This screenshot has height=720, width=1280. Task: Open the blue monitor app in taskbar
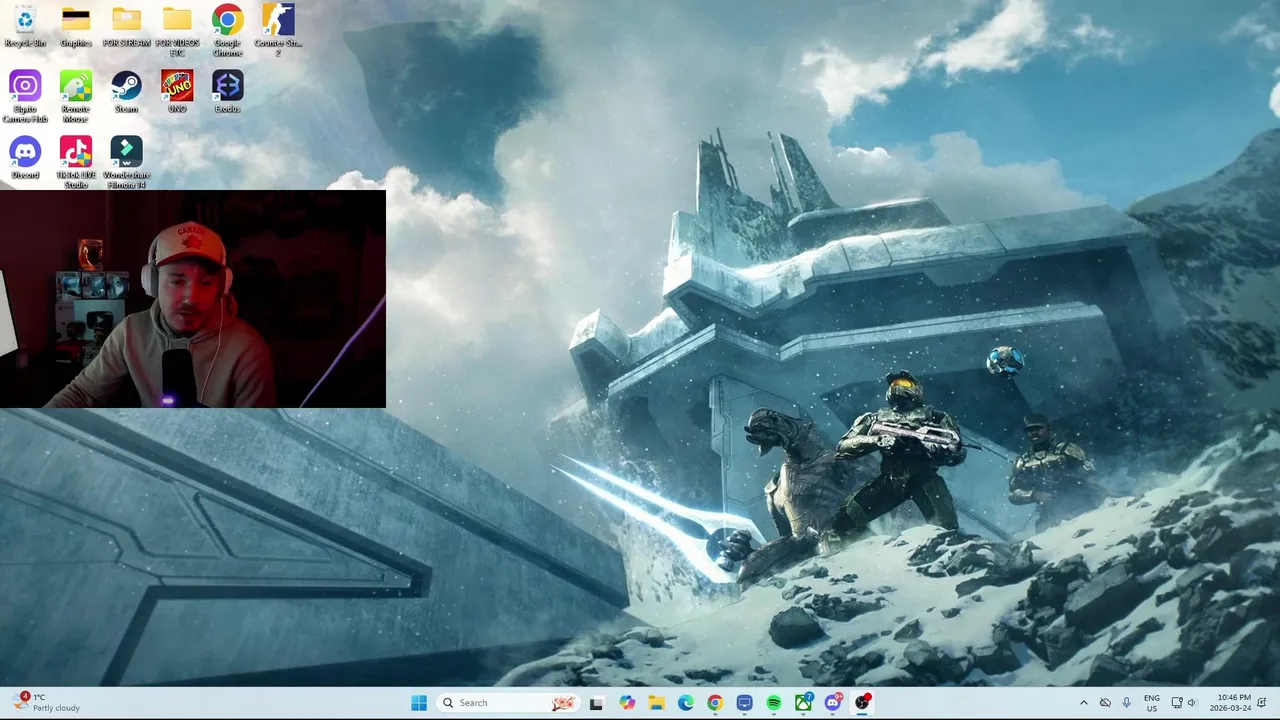click(745, 703)
